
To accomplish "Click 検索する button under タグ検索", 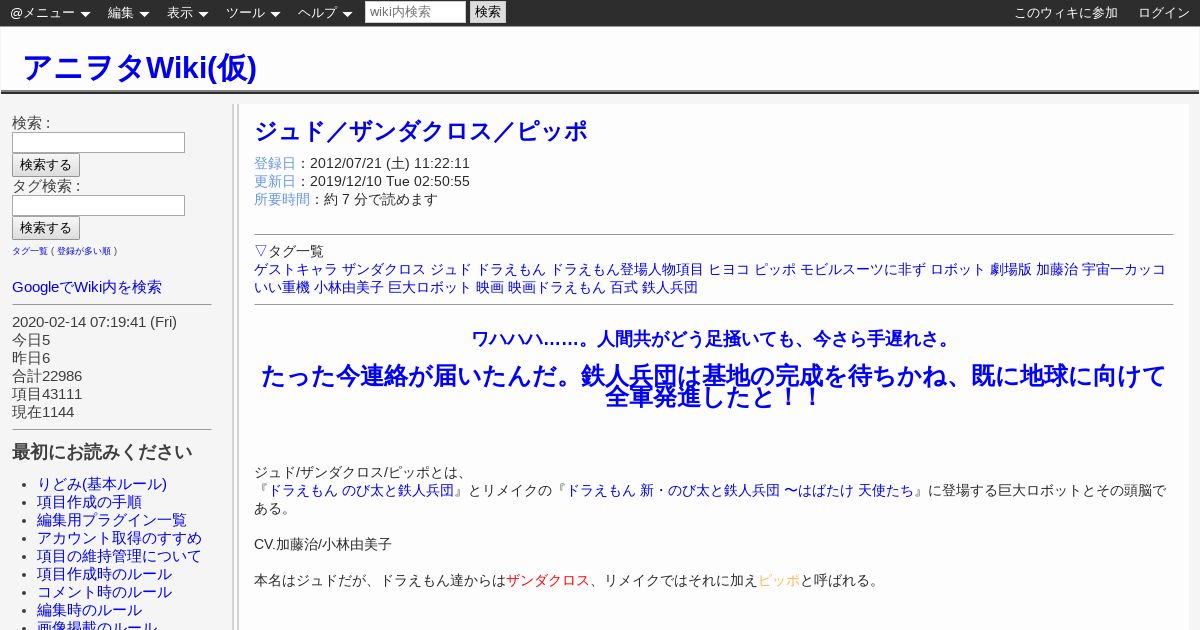I will click(46, 228).
